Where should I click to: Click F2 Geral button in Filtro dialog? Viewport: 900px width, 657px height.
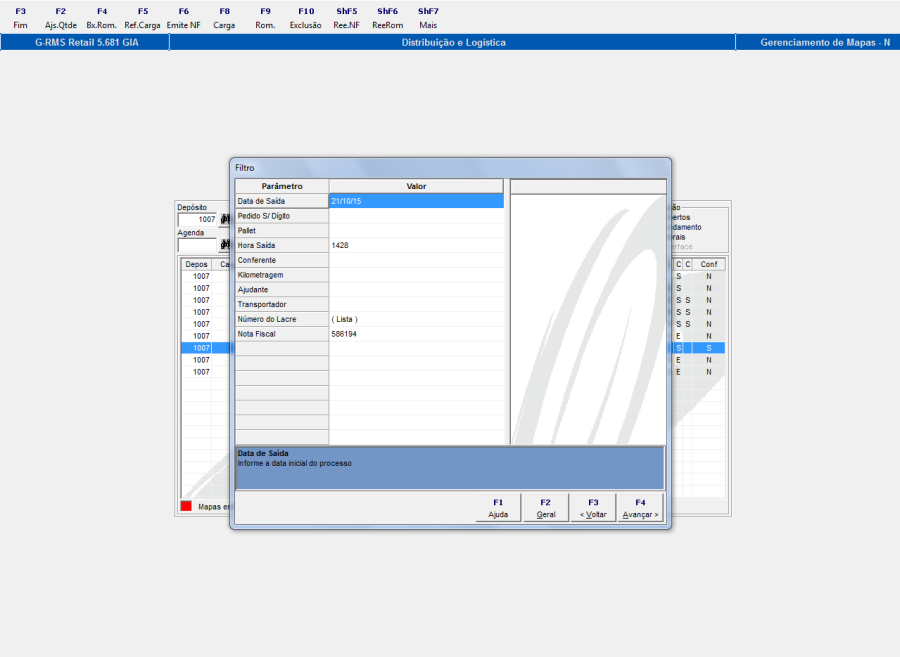click(546, 508)
